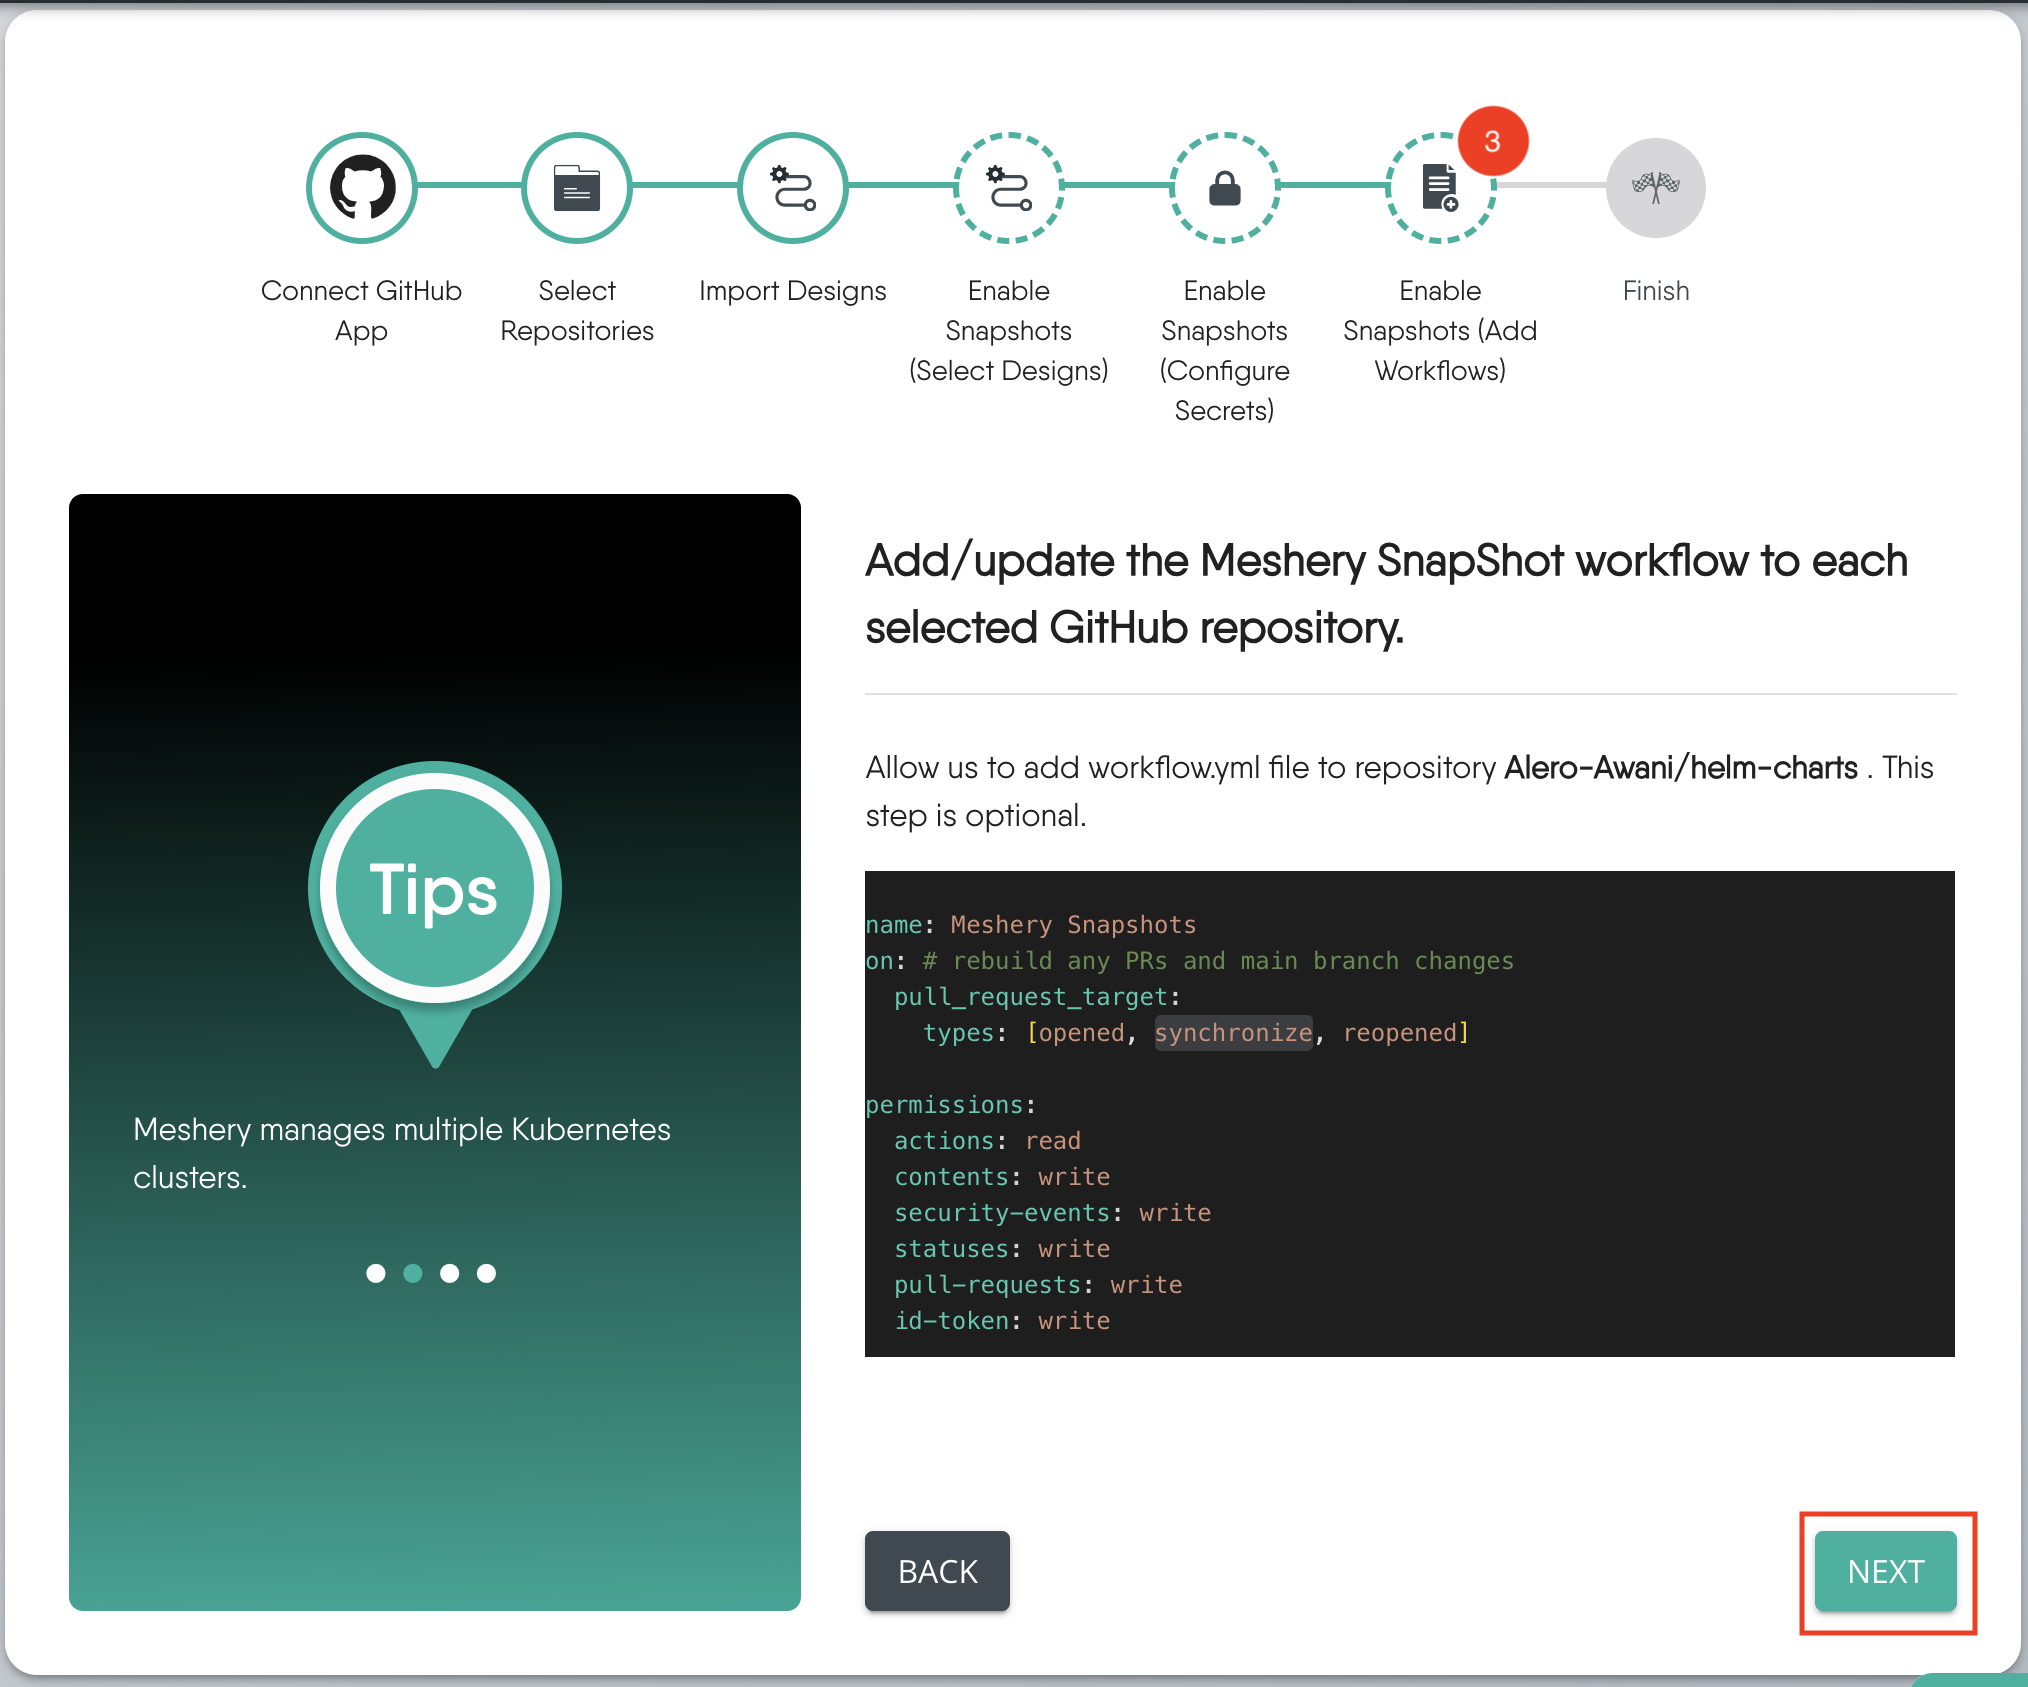Select the workflow.yml code block
The height and width of the screenshot is (1687, 2028).
[x=1410, y=1115]
